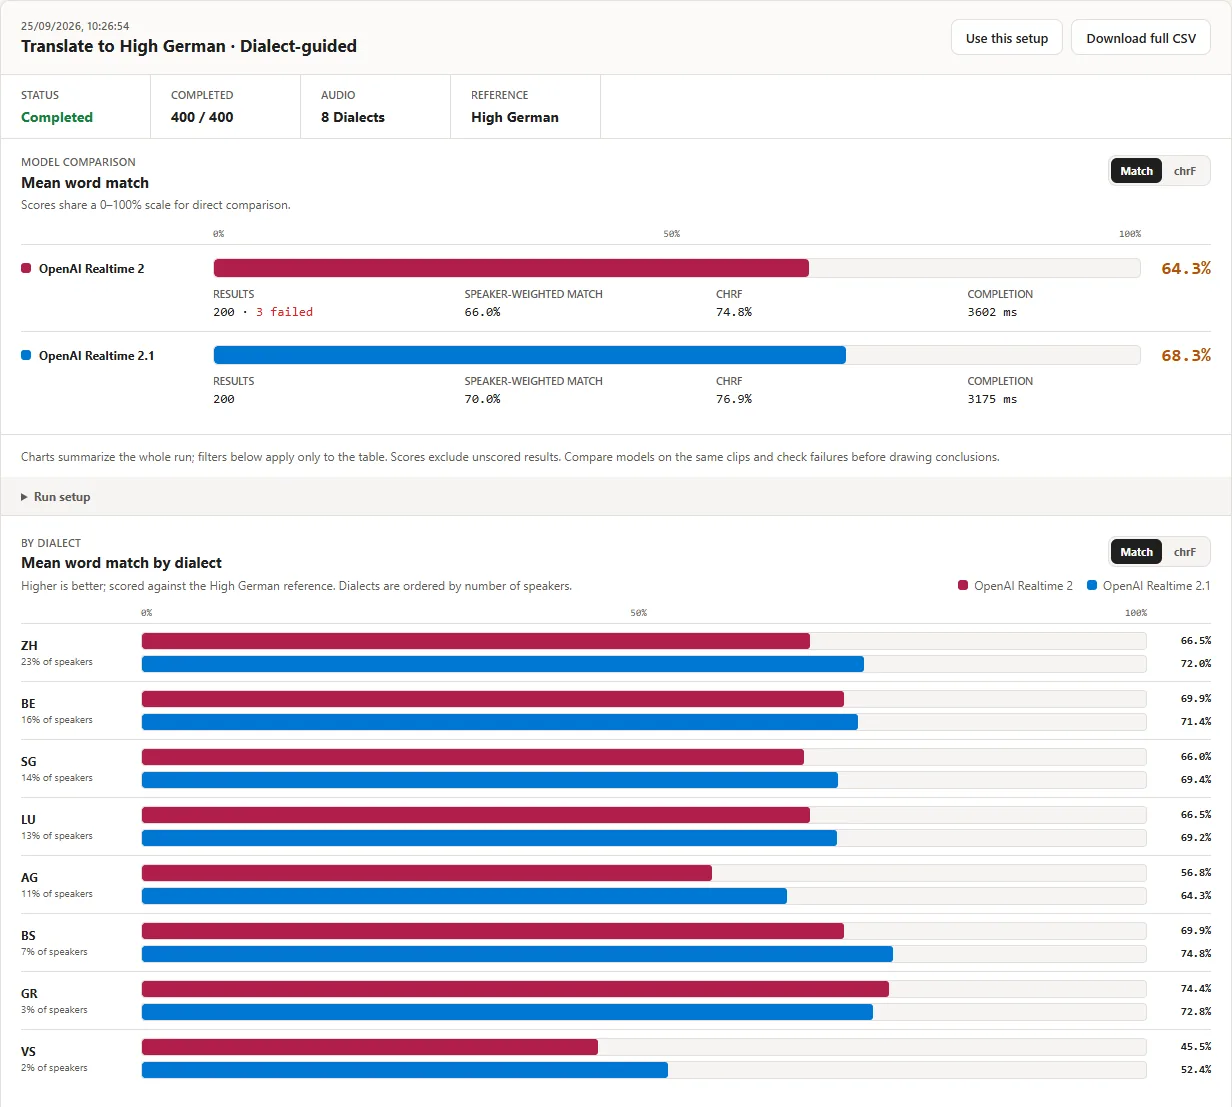1232x1107 pixels.
Task: Click OpenAI Realtime 2.1 legend entry in dialect chart
Action: point(1148,586)
